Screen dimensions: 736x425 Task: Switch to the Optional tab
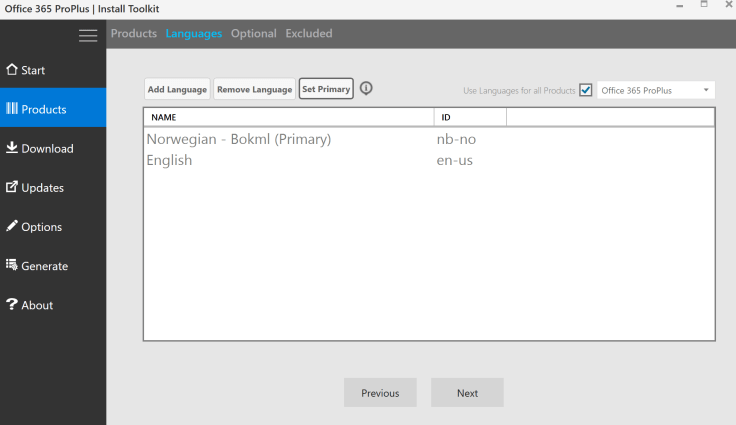[x=253, y=33]
